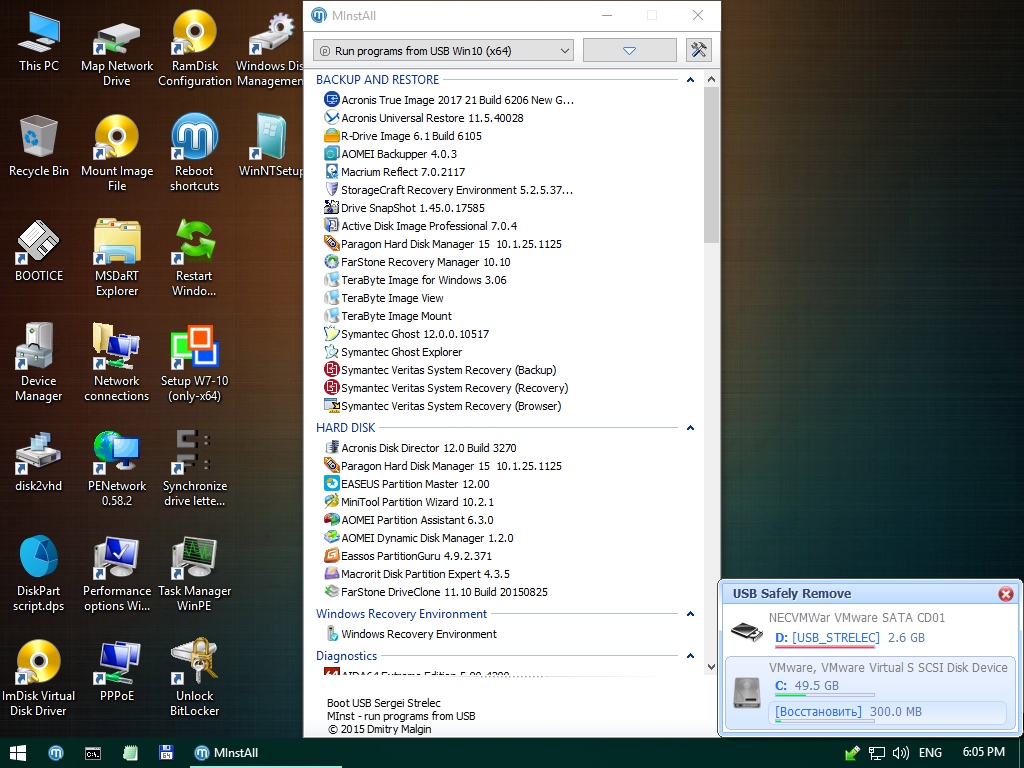Viewport: 1024px width, 768px height.
Task: Click MInstAll list scrollbar down arrow
Action: 711,667
